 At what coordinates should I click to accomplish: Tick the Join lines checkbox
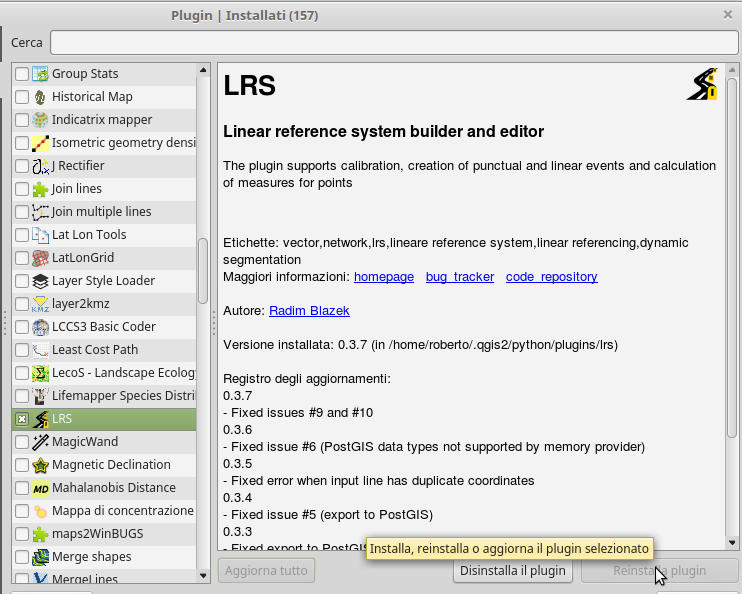(22, 189)
